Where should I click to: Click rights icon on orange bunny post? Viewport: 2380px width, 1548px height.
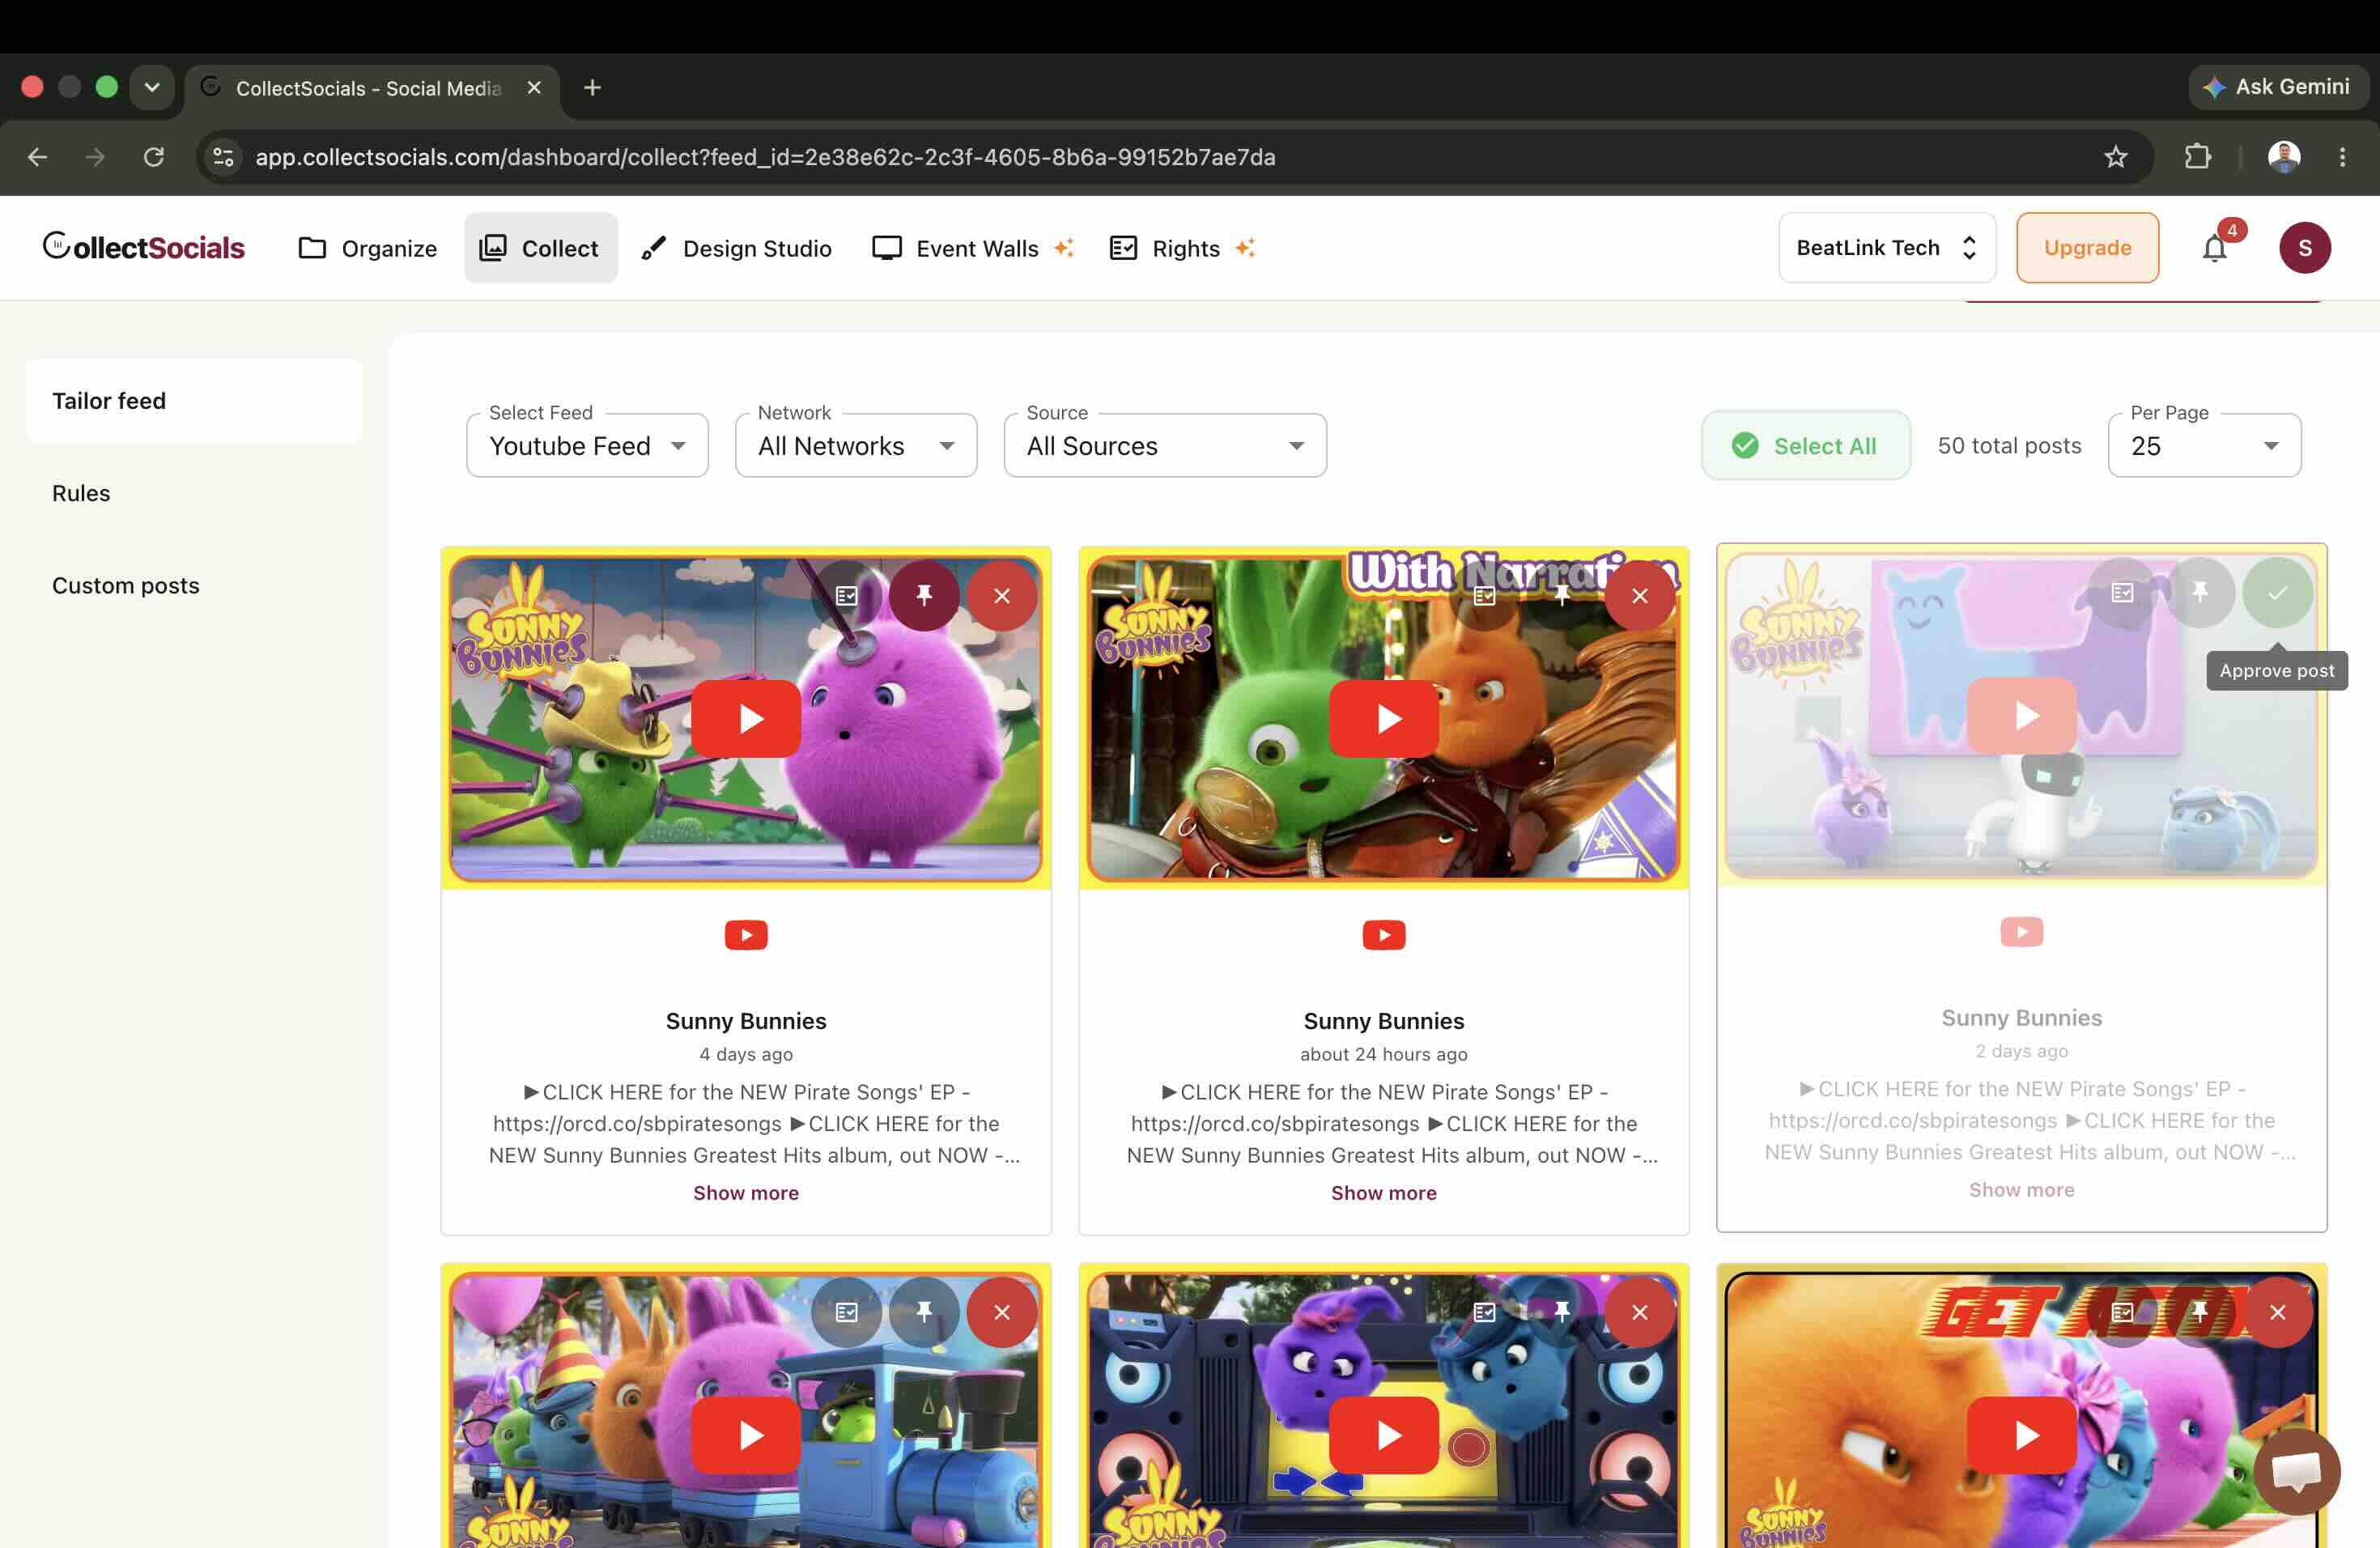click(x=2122, y=1312)
